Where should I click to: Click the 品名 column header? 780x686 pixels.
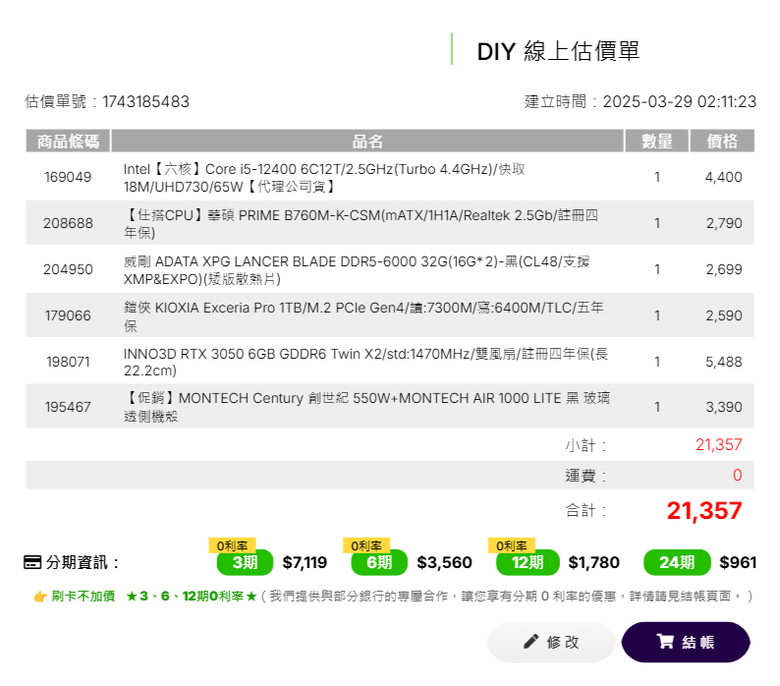coord(368,141)
